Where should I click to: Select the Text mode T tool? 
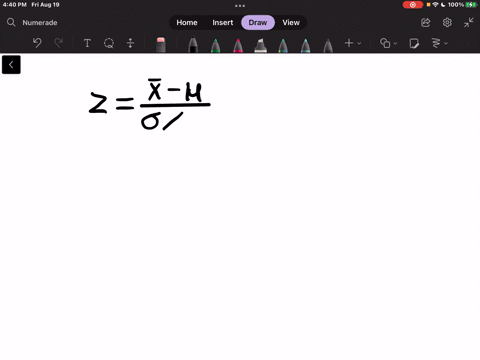point(87,43)
